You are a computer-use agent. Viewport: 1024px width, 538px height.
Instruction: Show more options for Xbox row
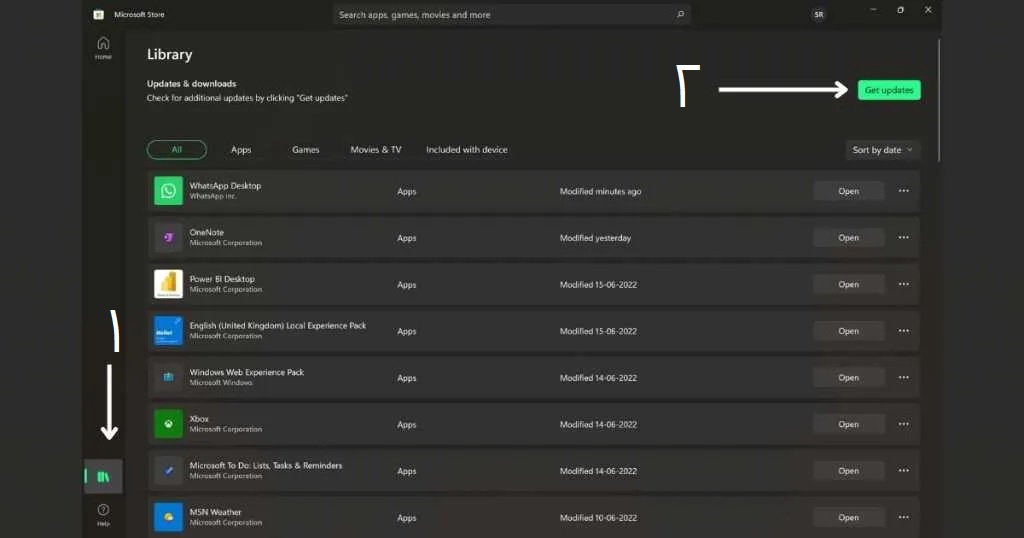(x=903, y=424)
